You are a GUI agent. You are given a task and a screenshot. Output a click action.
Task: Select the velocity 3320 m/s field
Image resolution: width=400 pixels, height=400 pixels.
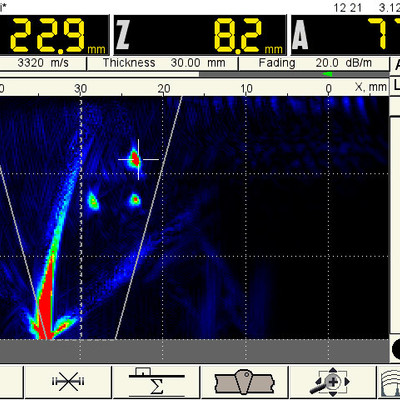pyautogui.click(x=43, y=63)
